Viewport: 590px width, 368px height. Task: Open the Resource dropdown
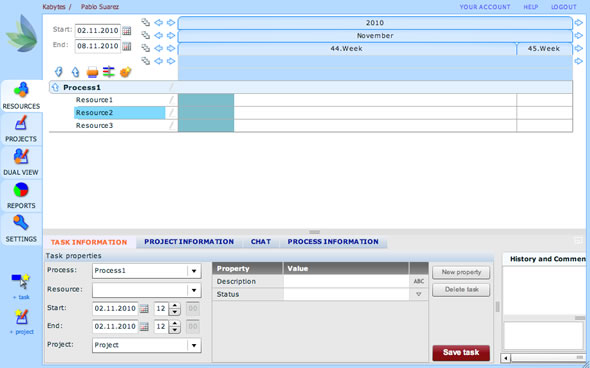tap(194, 290)
